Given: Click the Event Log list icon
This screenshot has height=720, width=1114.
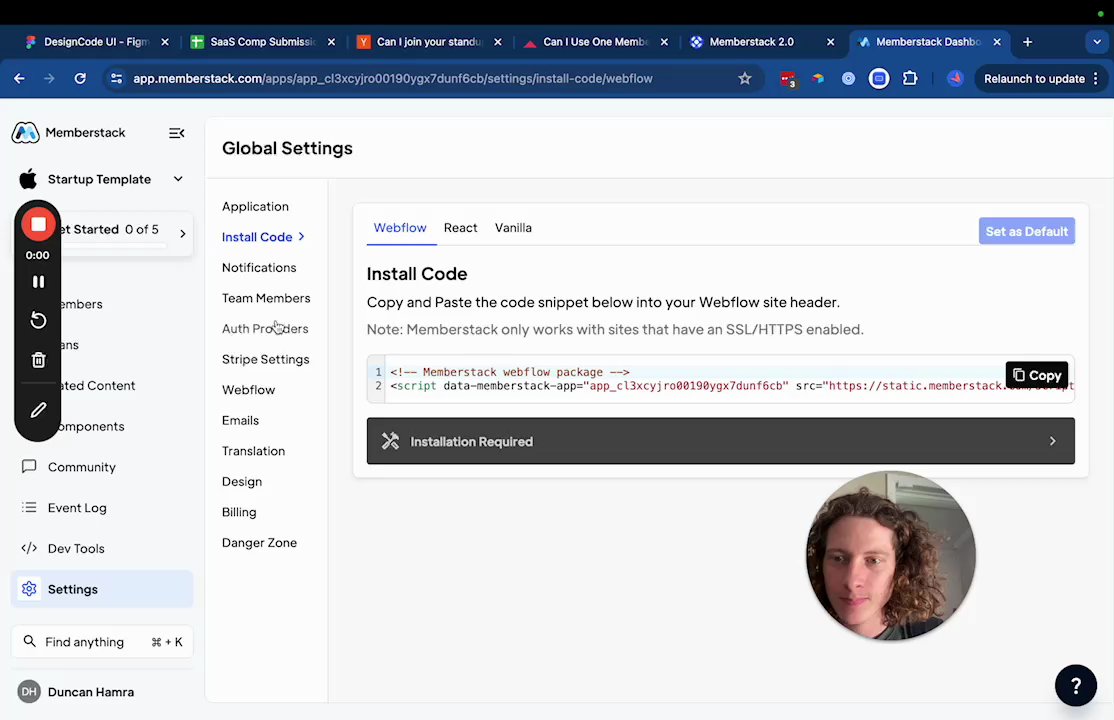Looking at the screenshot, I should (29, 507).
